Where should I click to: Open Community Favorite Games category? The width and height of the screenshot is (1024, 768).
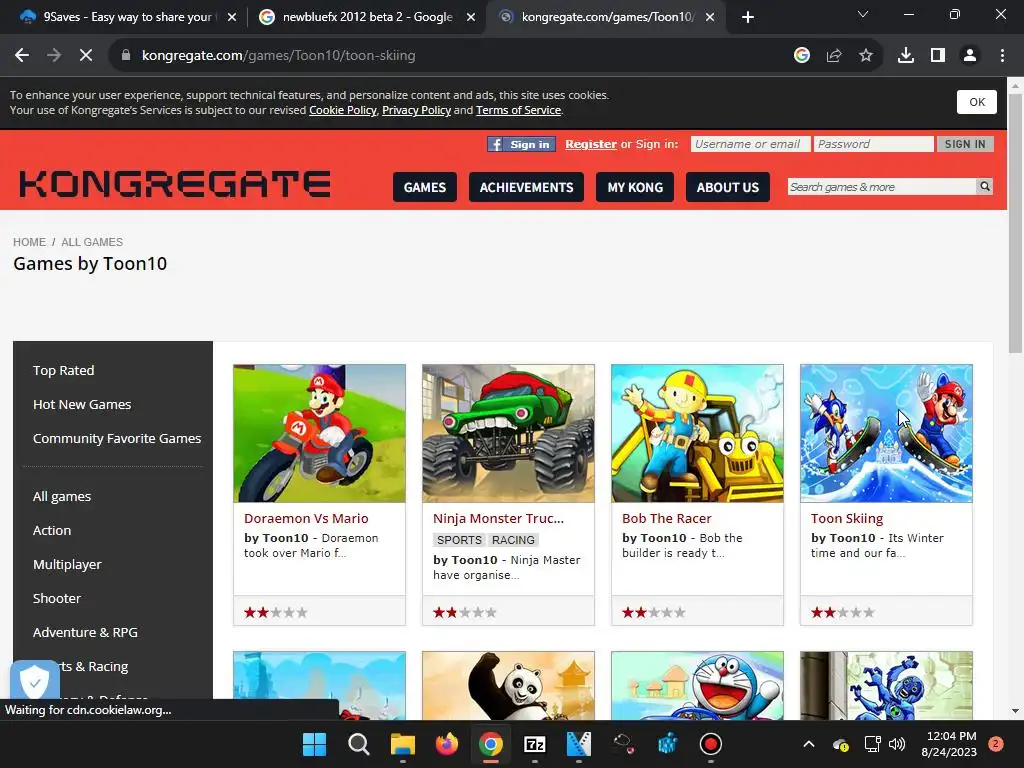[x=117, y=438]
